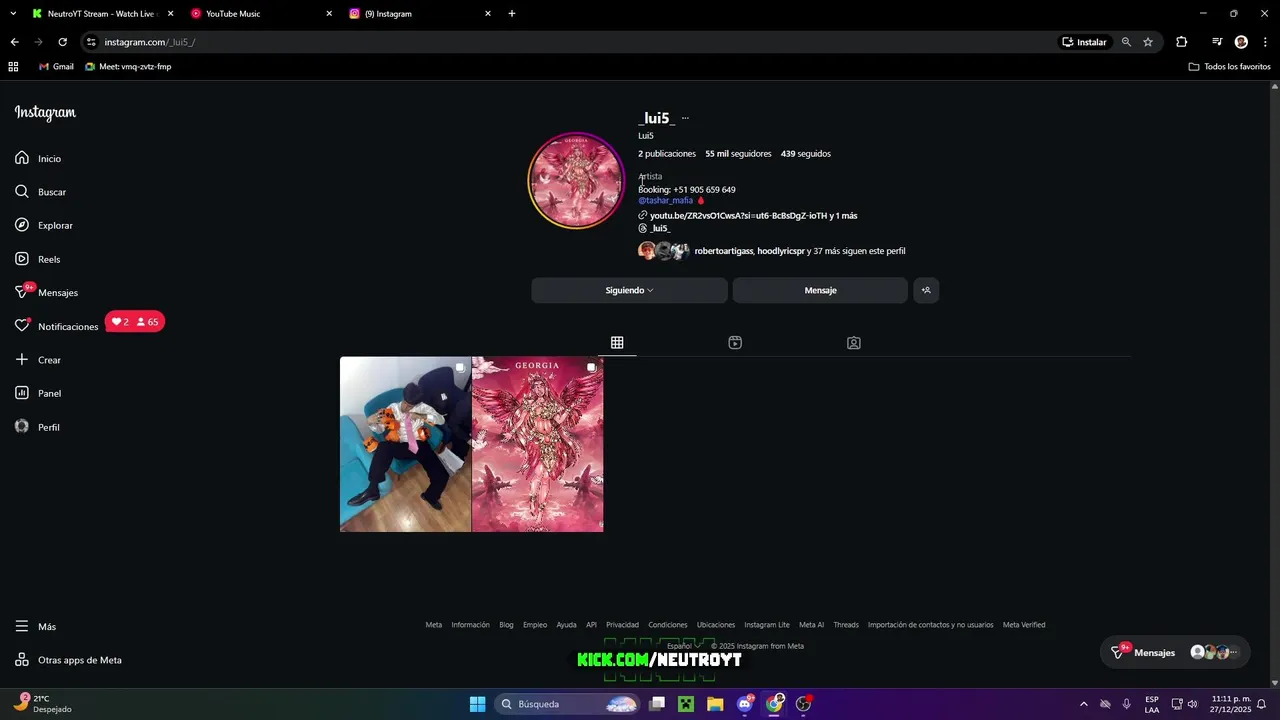Open Todos los favoritos folder

[x=1229, y=67]
